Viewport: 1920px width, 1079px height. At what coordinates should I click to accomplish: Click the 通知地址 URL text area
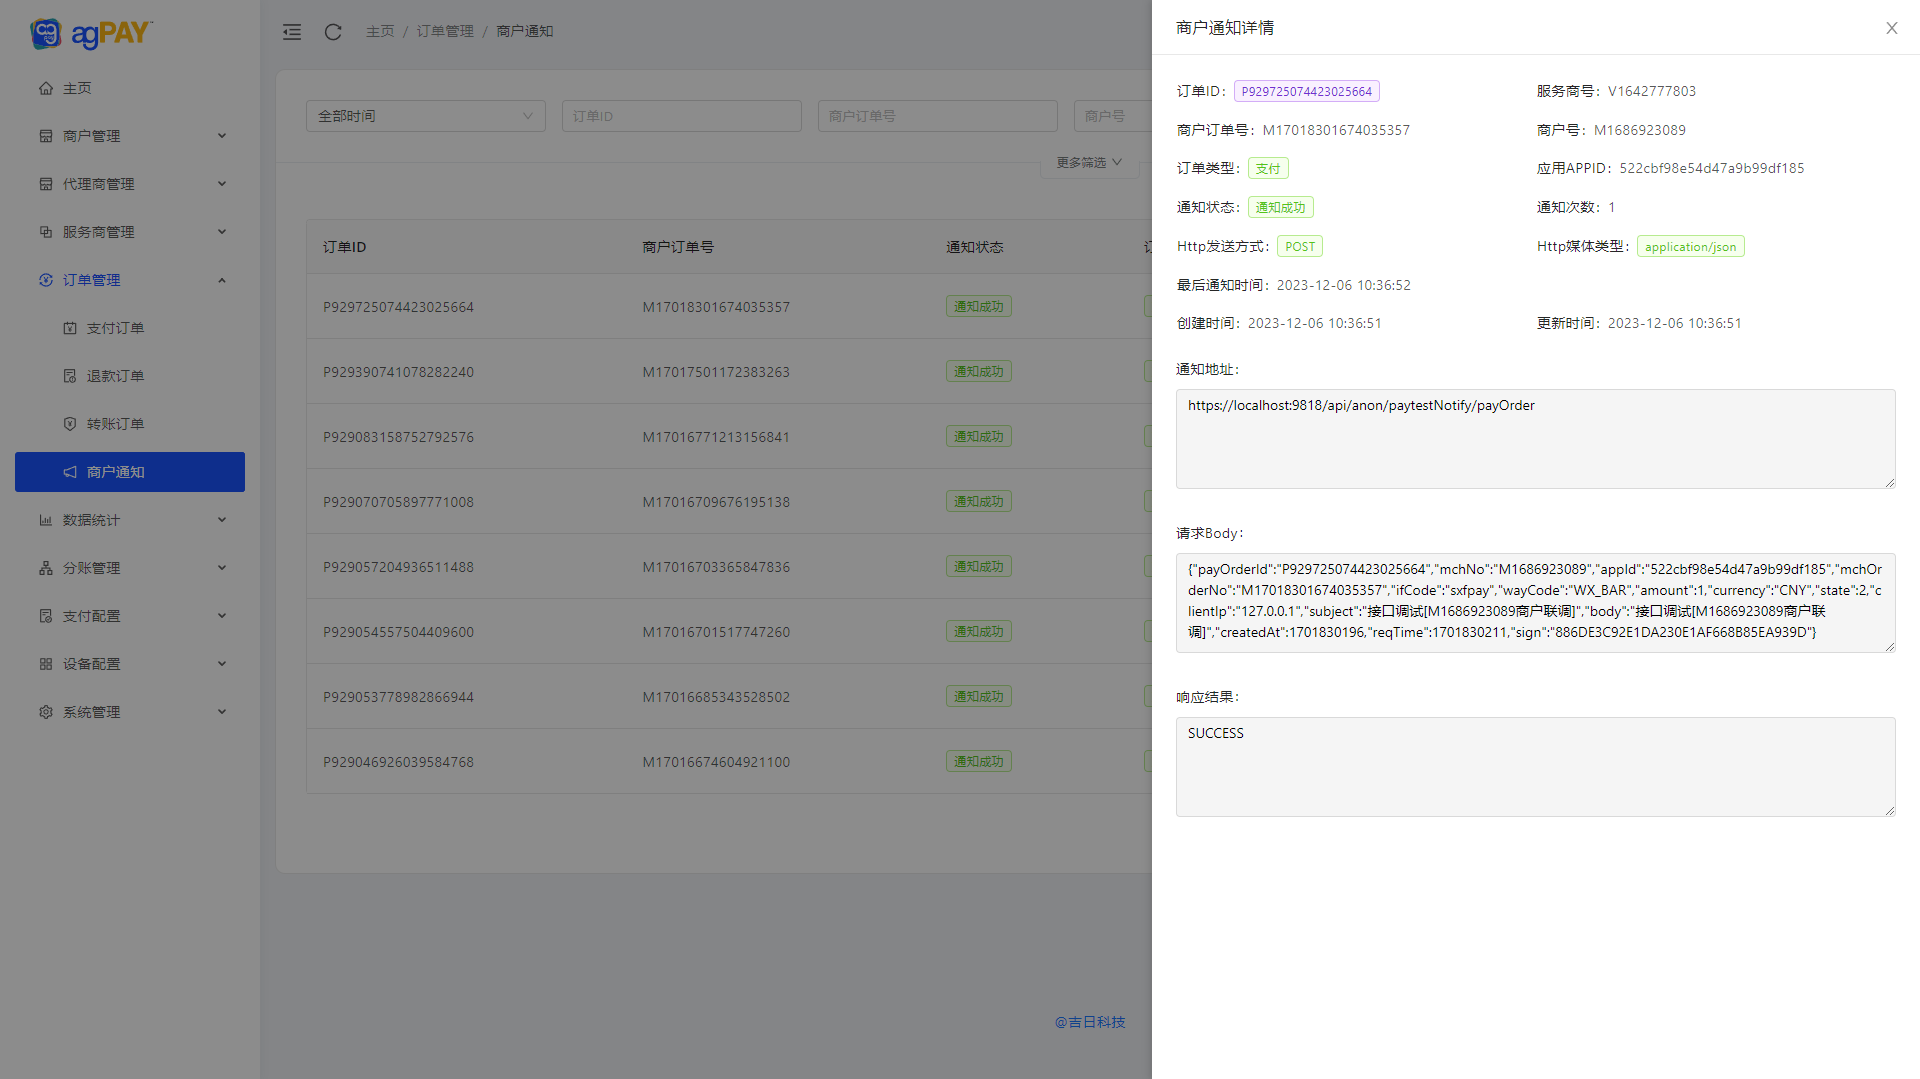tap(1535, 439)
